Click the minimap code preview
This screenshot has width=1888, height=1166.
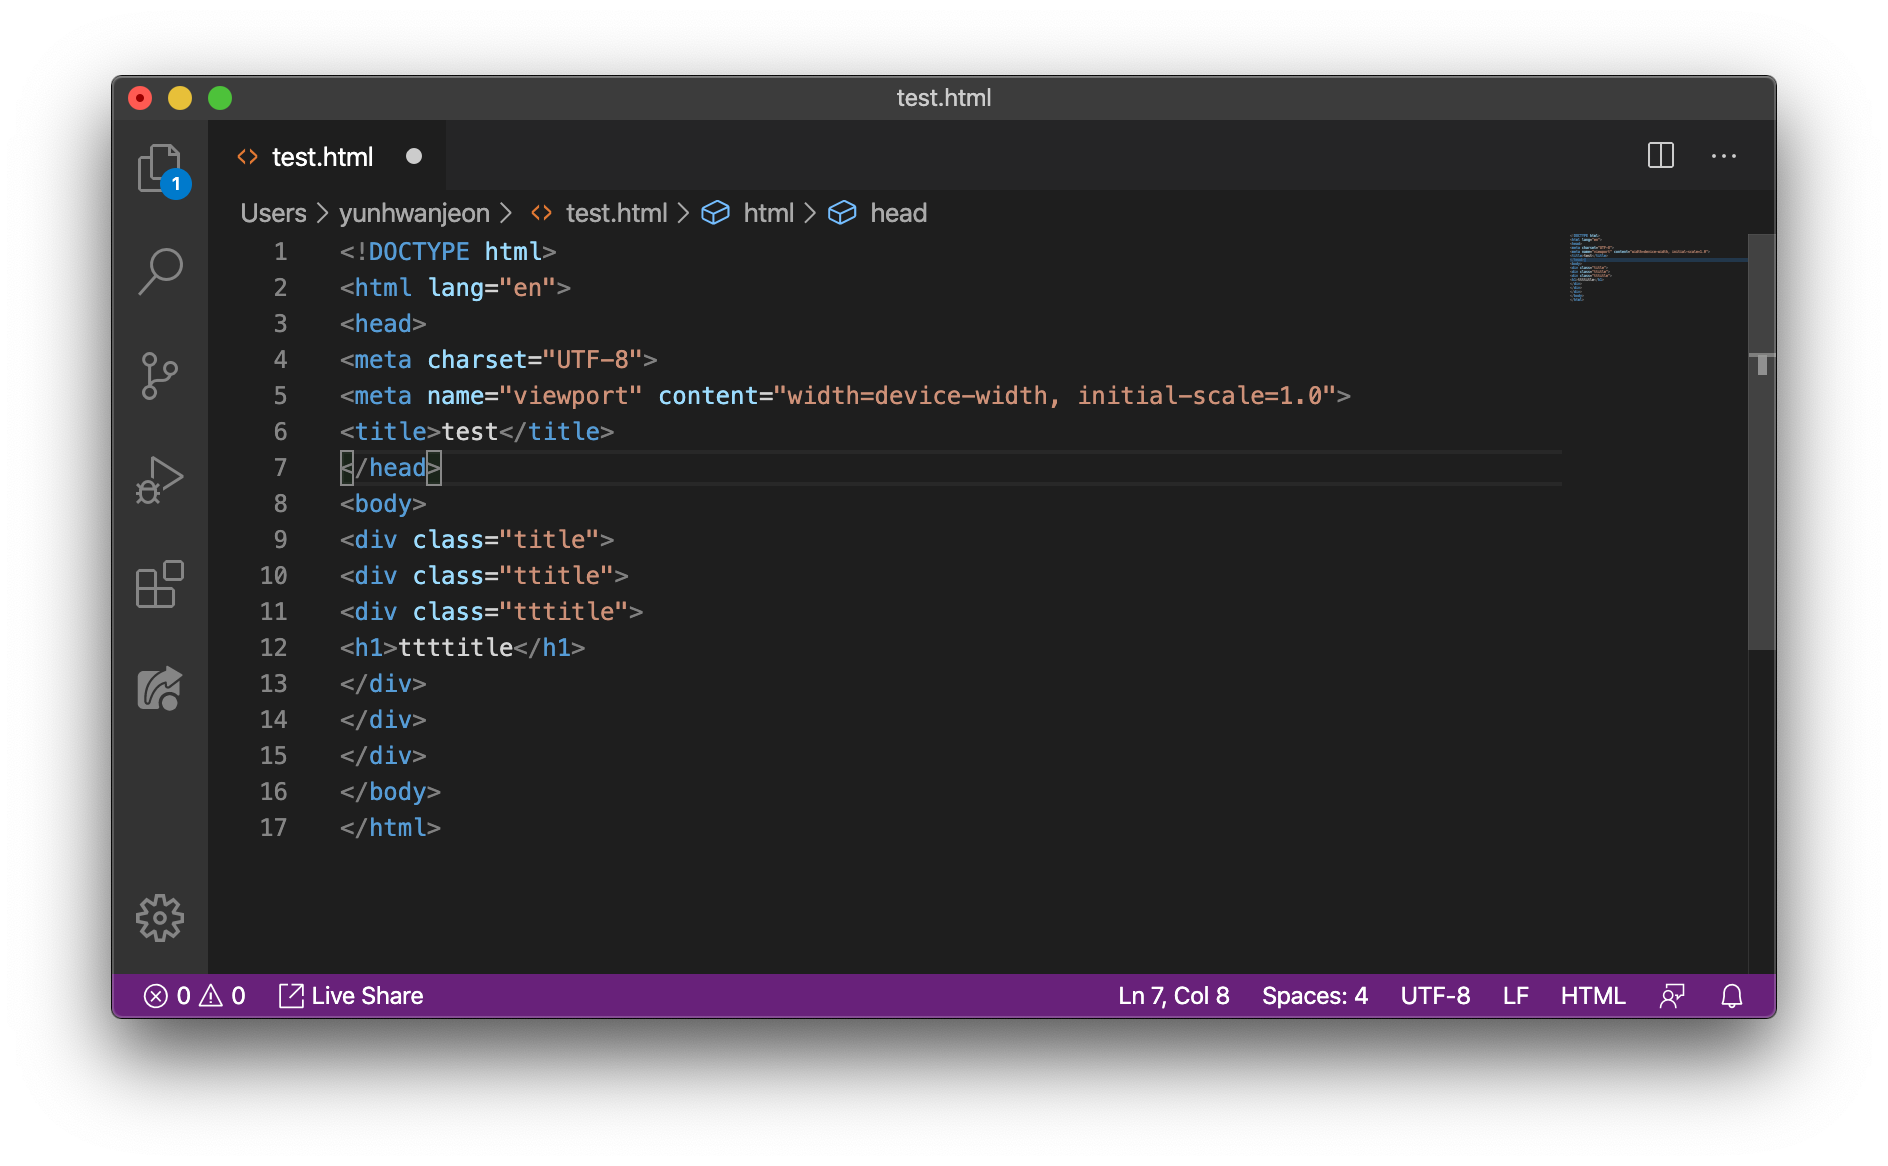click(x=1640, y=267)
